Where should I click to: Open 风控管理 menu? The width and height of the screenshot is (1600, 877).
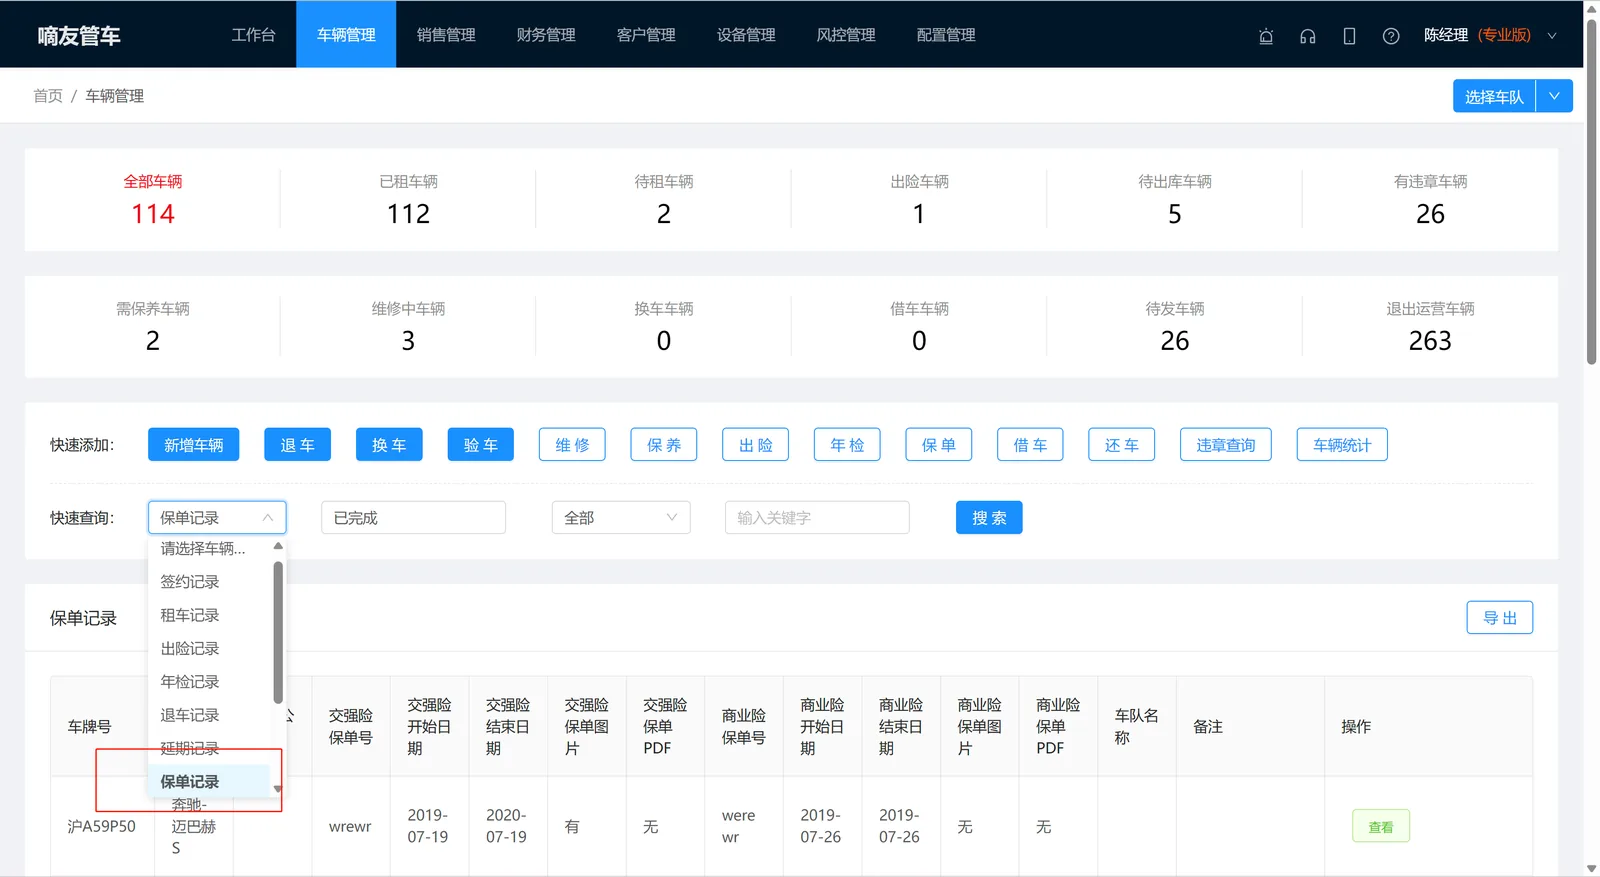click(x=846, y=34)
